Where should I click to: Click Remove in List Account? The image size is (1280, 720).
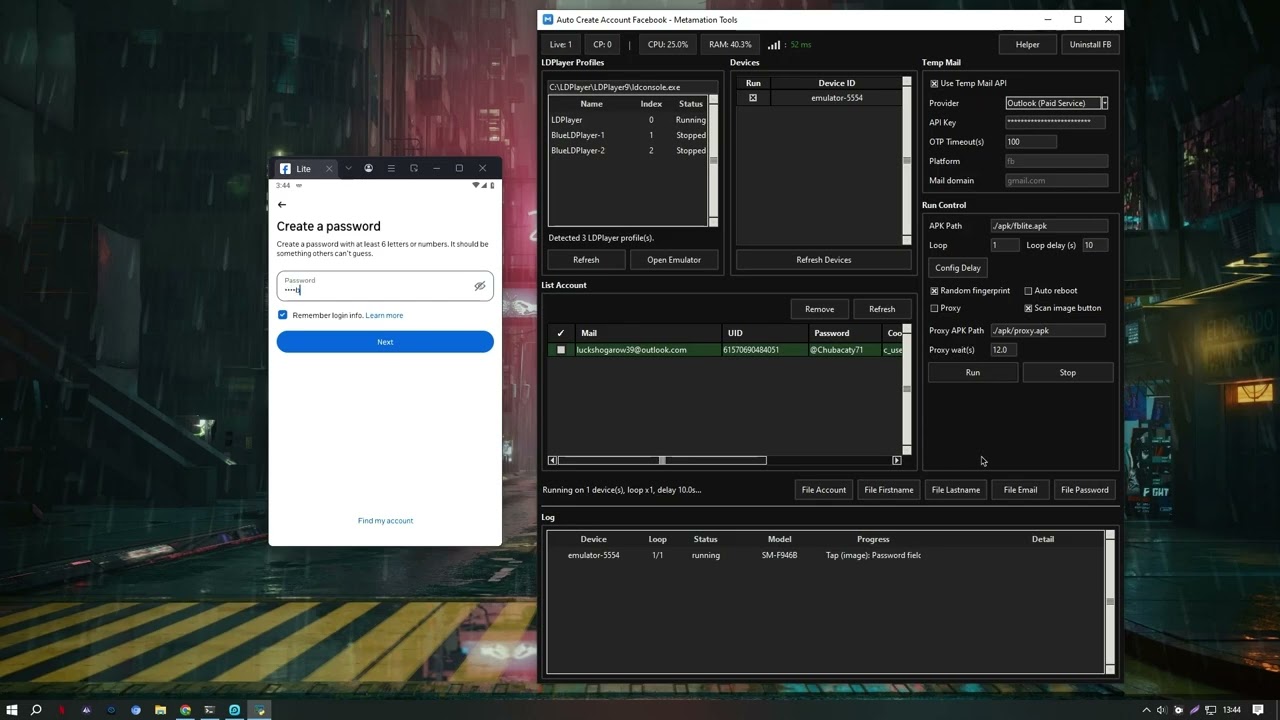819,309
